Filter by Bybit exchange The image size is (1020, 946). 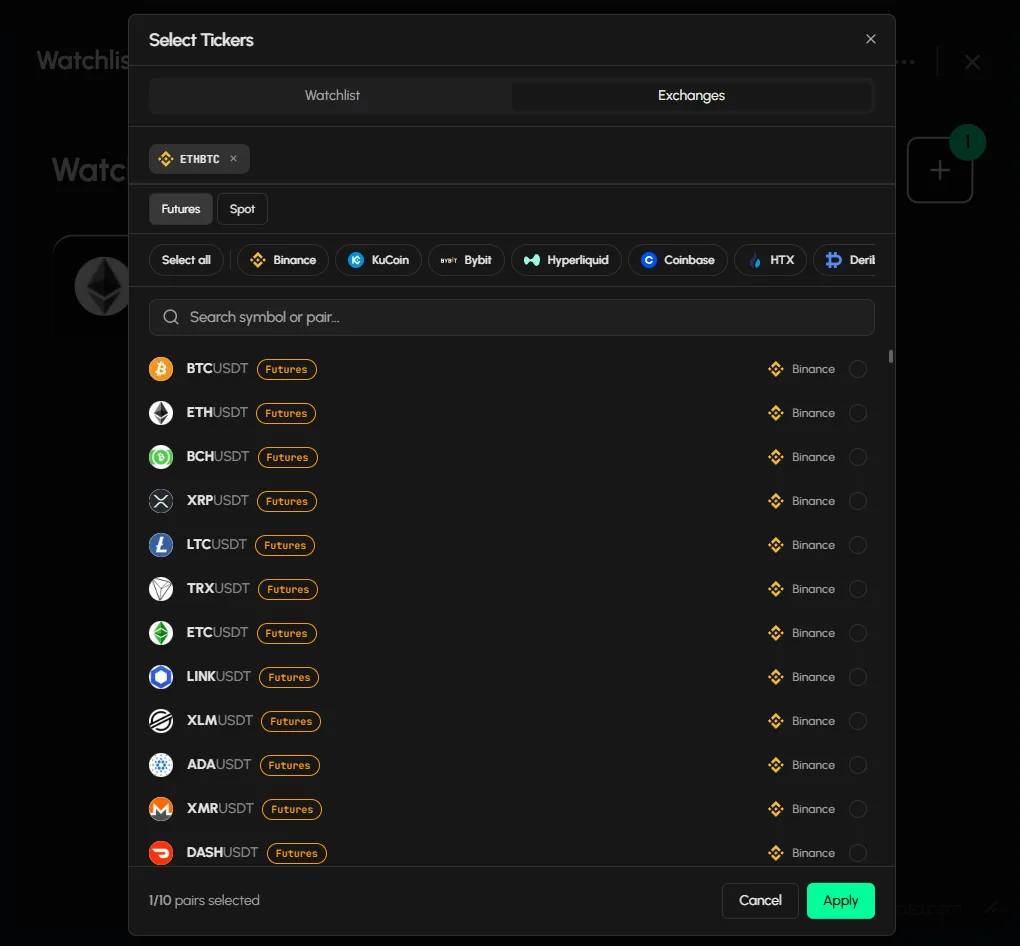point(466,260)
